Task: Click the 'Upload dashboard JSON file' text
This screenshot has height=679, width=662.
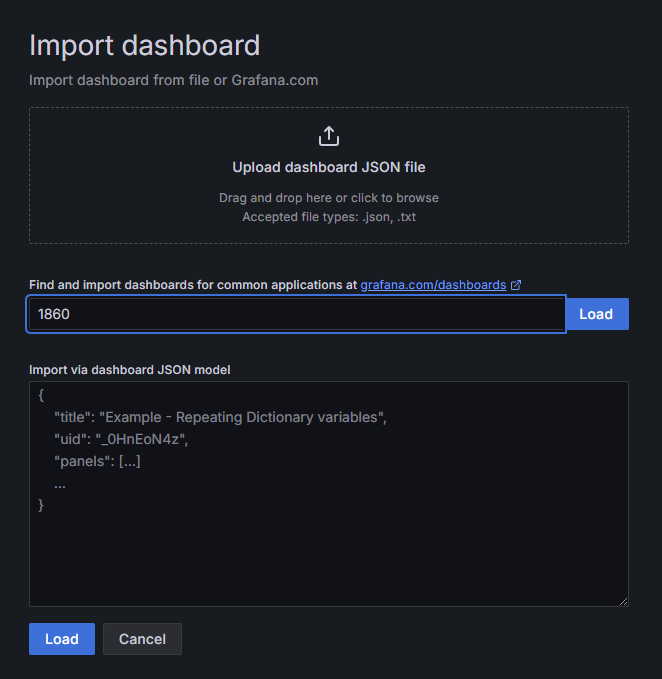Action: [x=329, y=167]
